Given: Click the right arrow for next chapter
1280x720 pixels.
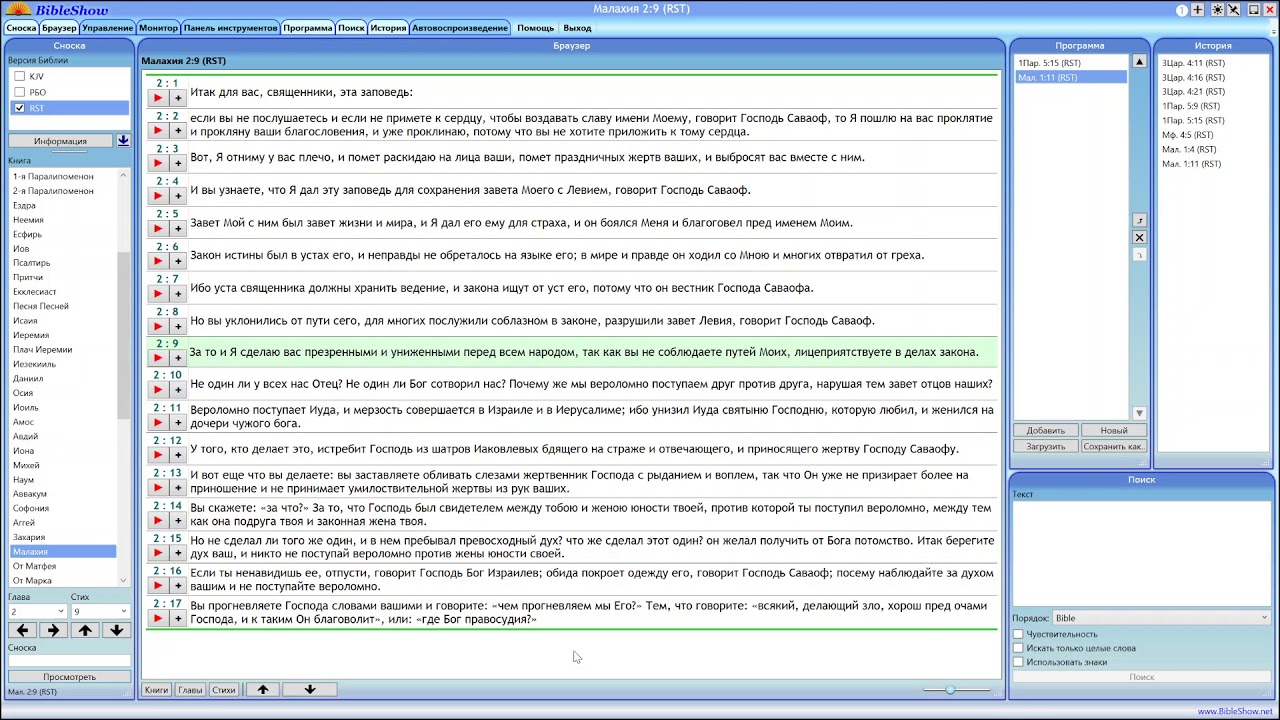Looking at the screenshot, I should pos(53,630).
